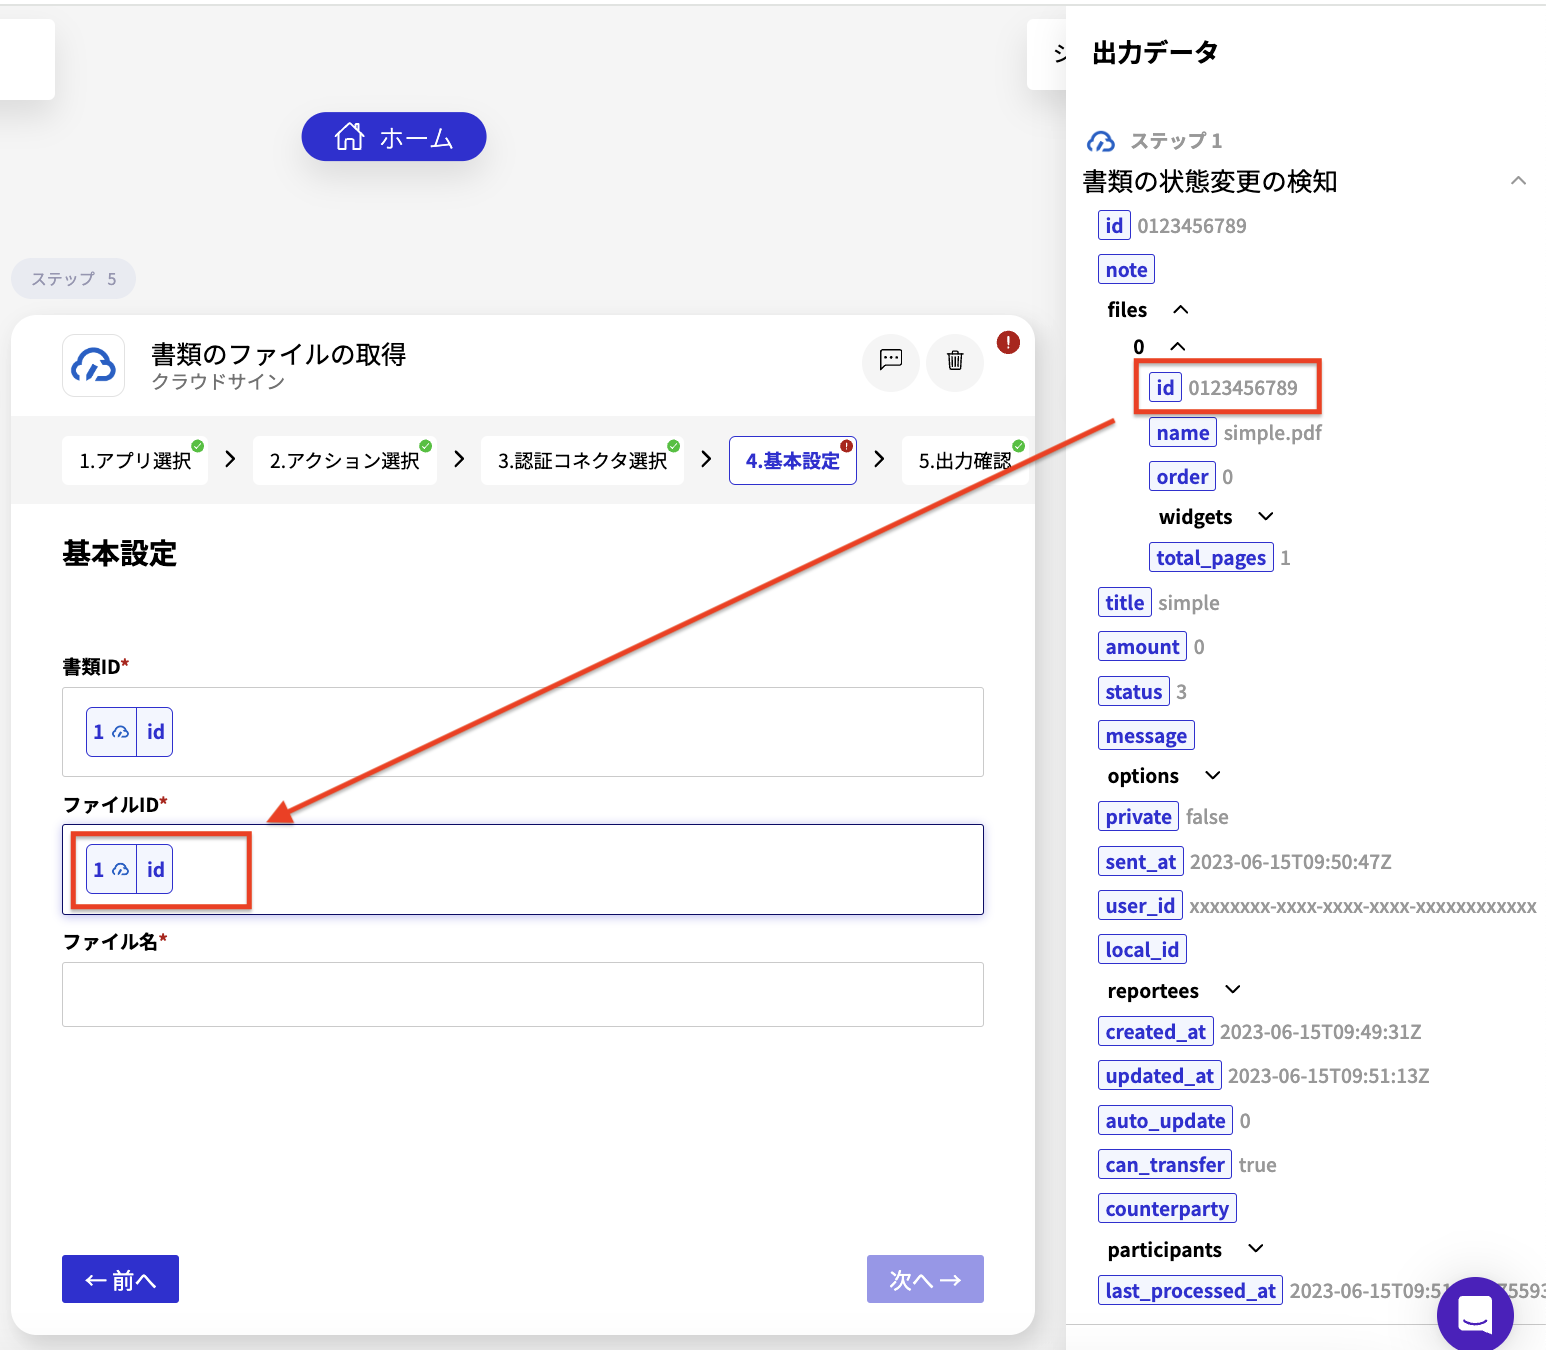This screenshot has height=1350, width=1546.
Task: Select the title output tag
Action: (1125, 603)
